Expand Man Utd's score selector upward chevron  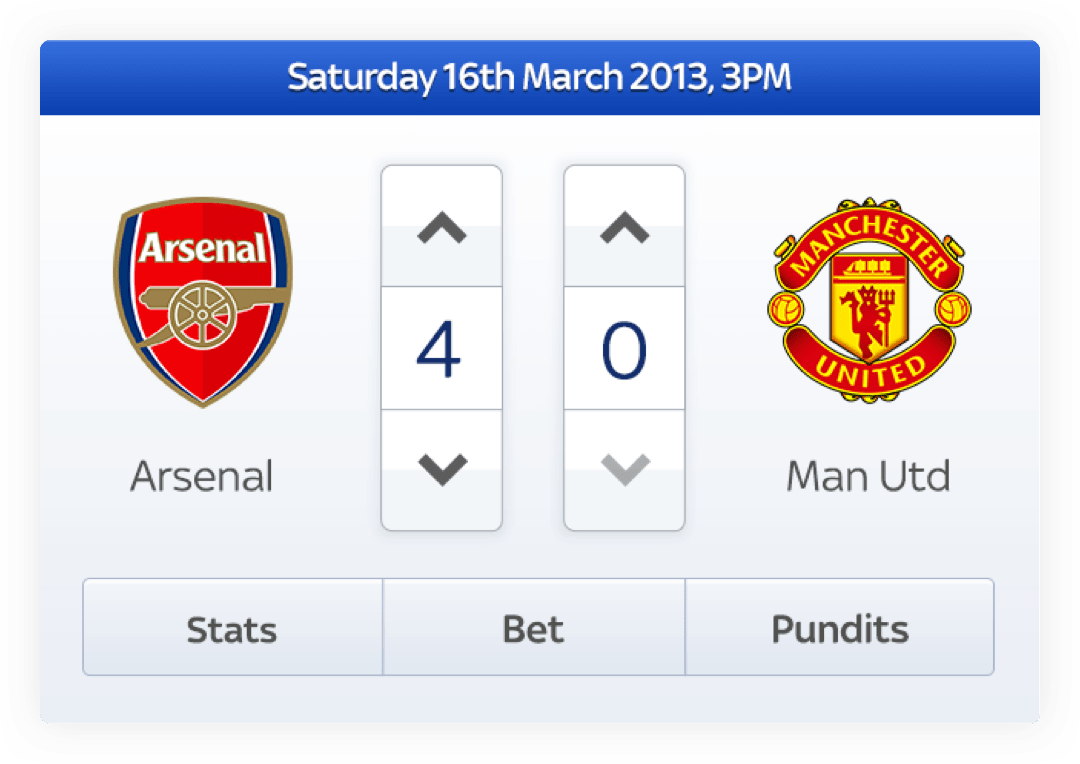point(624,228)
